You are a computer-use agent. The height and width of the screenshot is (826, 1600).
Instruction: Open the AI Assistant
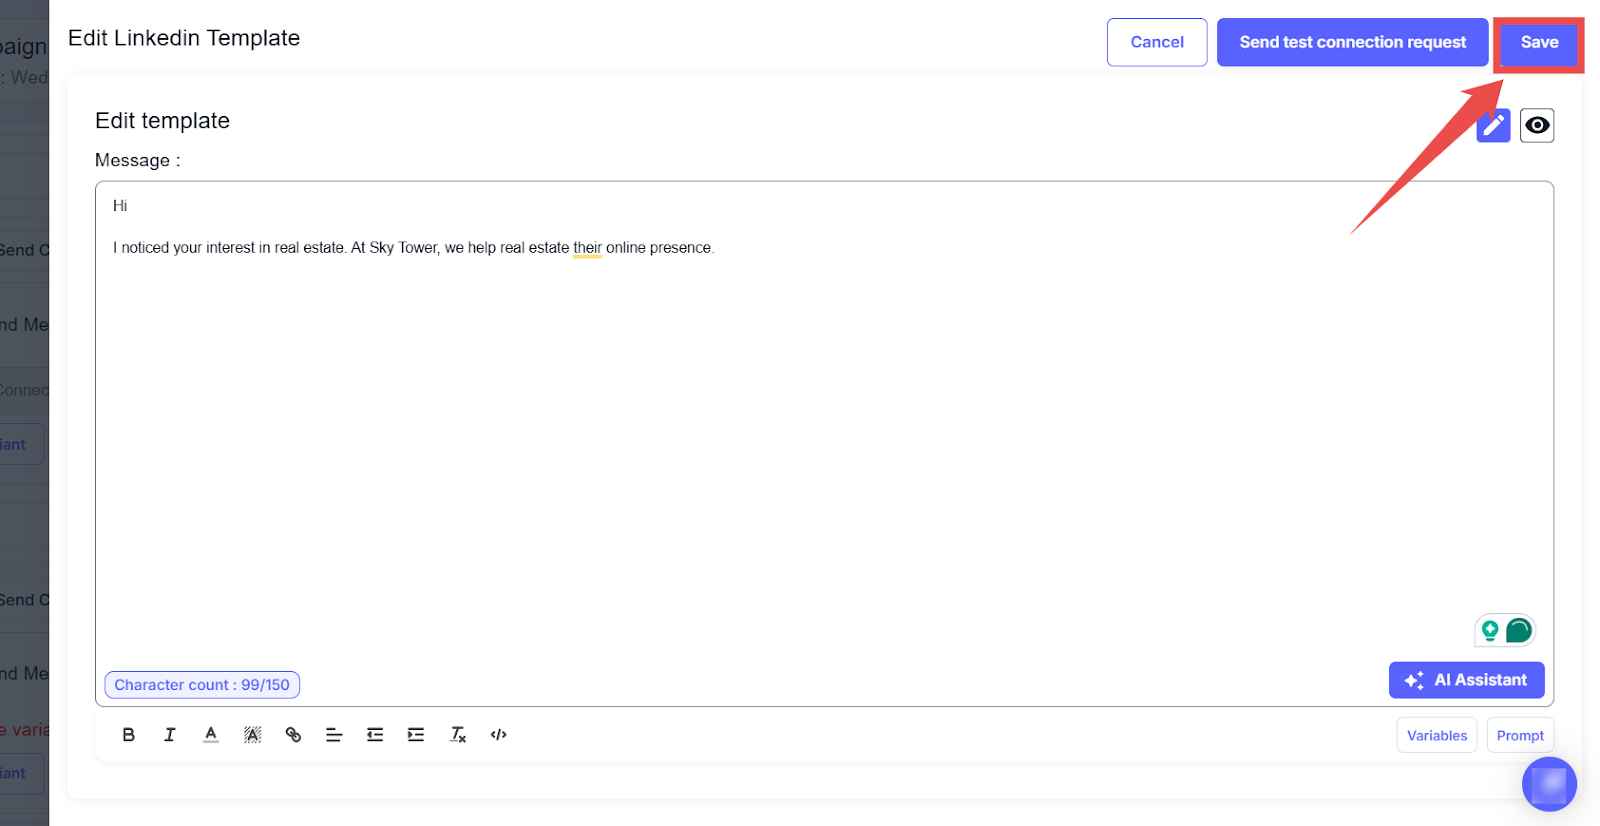(1466, 680)
